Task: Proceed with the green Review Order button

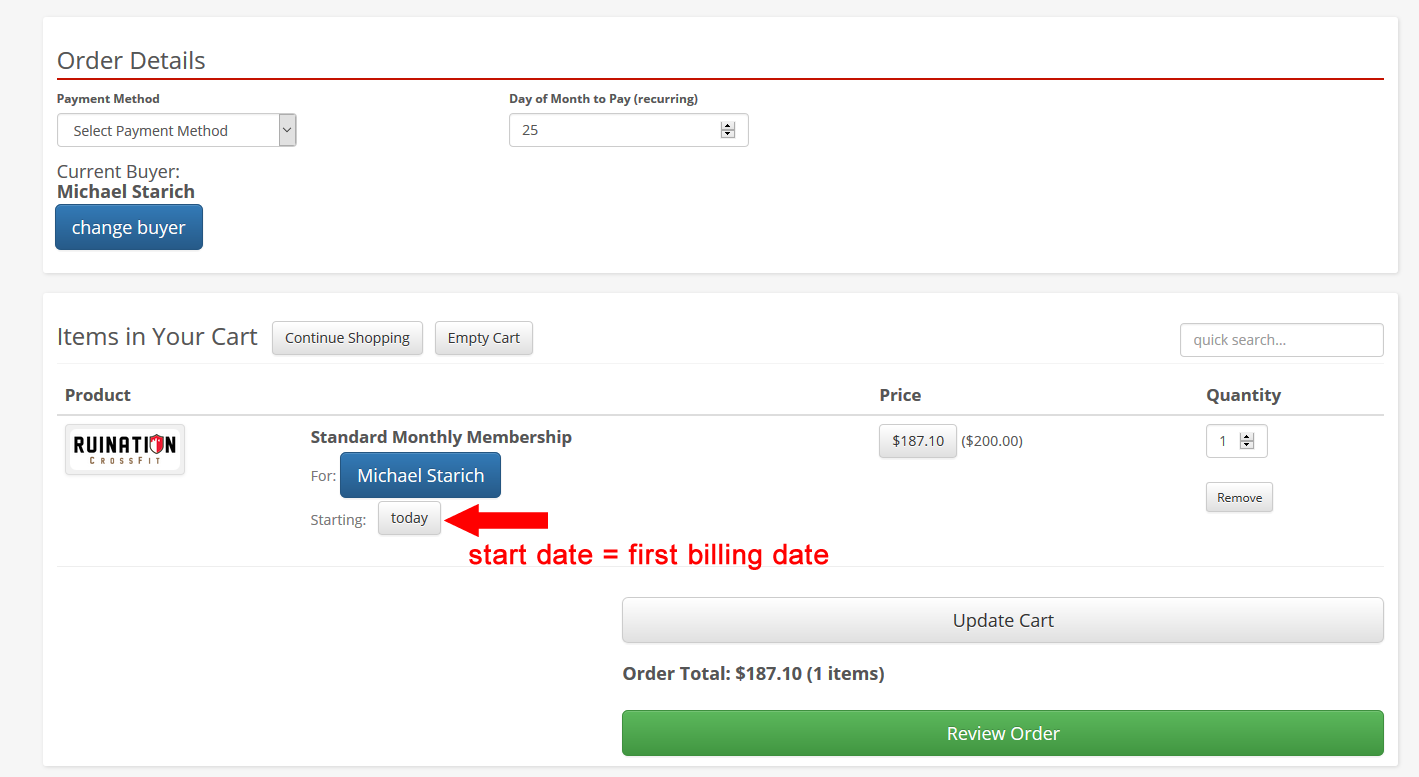Action: (x=1002, y=733)
